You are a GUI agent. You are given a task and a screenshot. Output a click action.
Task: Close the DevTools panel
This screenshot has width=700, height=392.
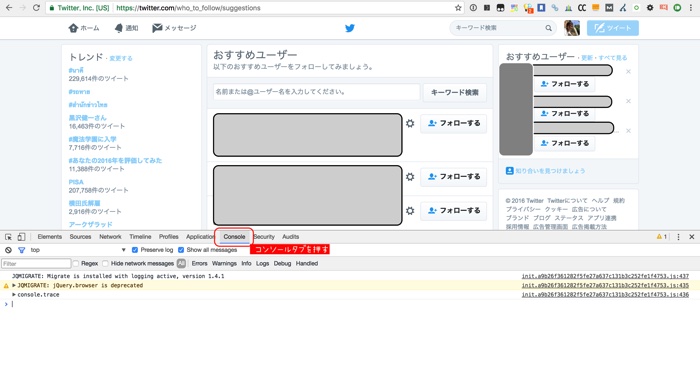(x=692, y=237)
